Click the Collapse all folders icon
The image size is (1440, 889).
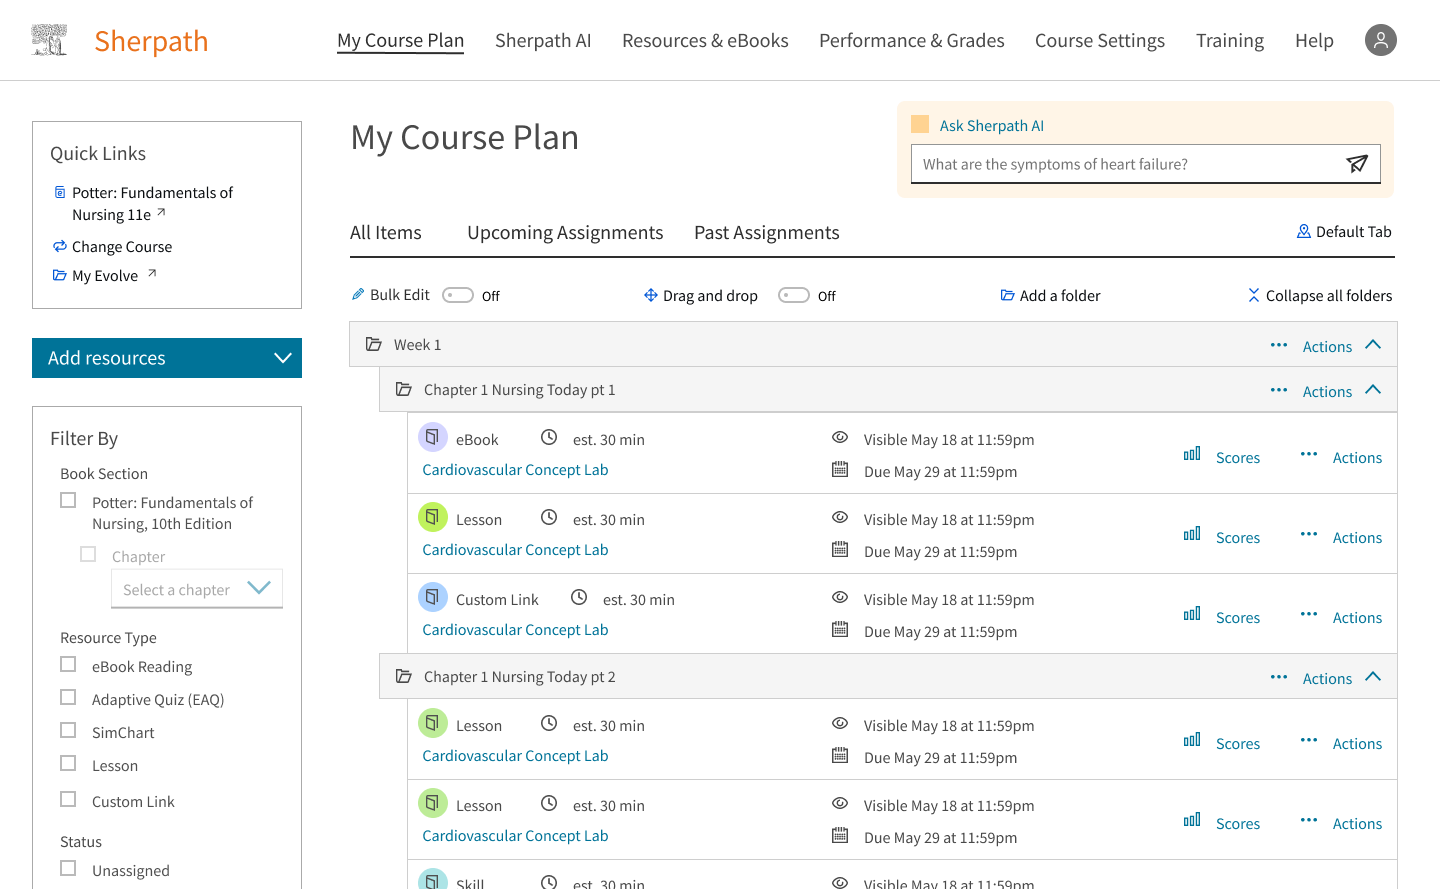(1254, 295)
